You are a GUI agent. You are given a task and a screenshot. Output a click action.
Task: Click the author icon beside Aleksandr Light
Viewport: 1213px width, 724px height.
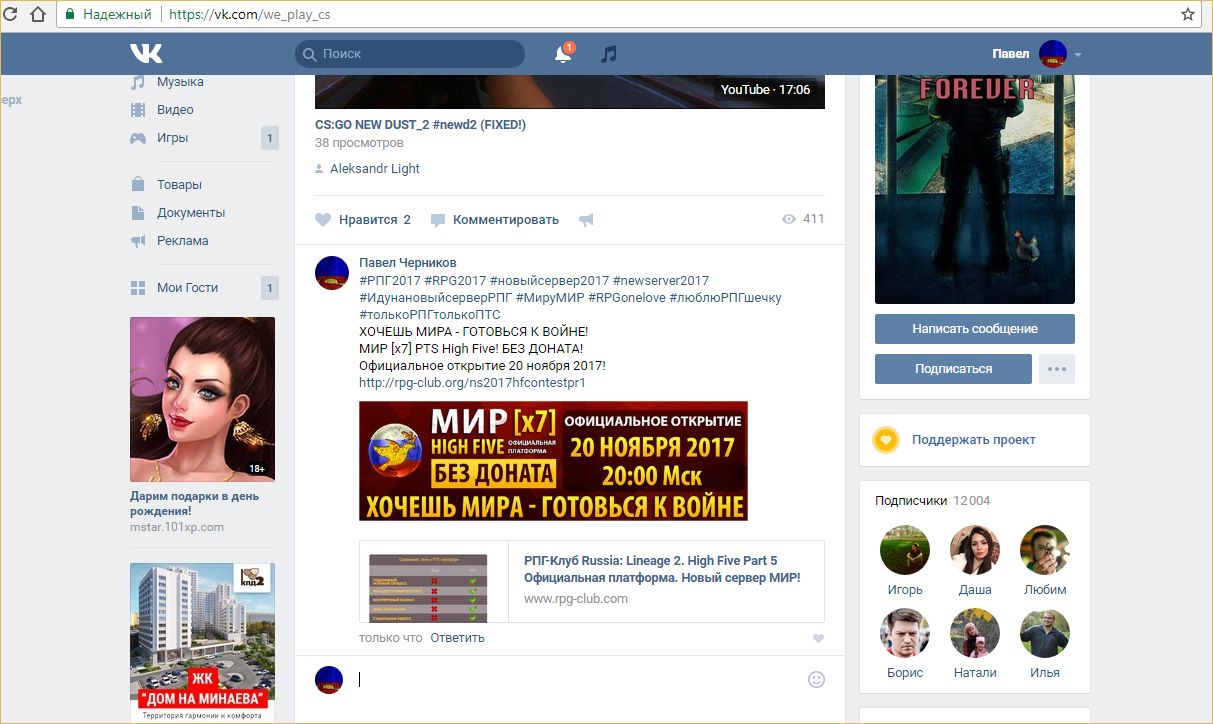(319, 169)
